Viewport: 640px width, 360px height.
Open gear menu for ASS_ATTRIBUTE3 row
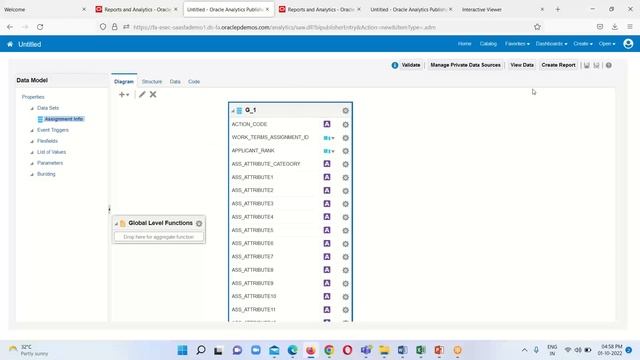pyautogui.click(x=345, y=204)
